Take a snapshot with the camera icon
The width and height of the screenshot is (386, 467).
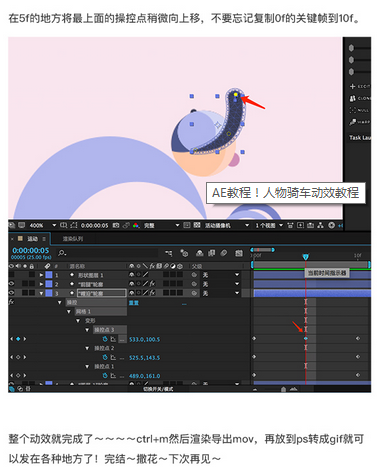116,225
